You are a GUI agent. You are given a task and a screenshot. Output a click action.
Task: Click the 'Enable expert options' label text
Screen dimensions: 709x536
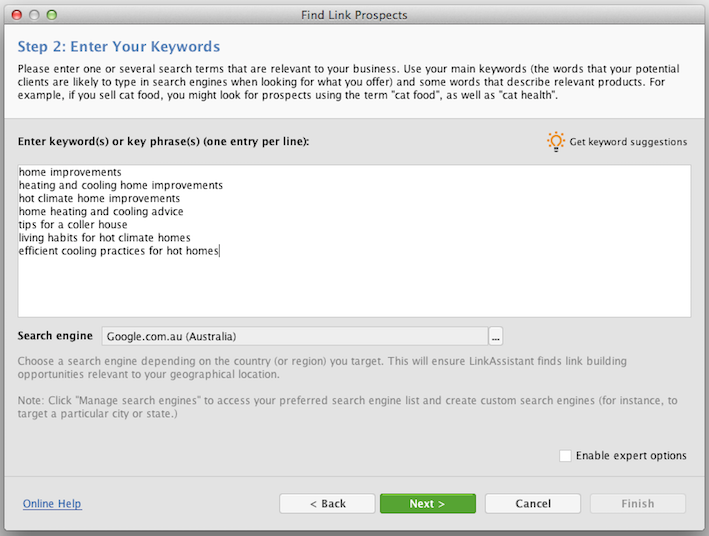click(x=631, y=455)
